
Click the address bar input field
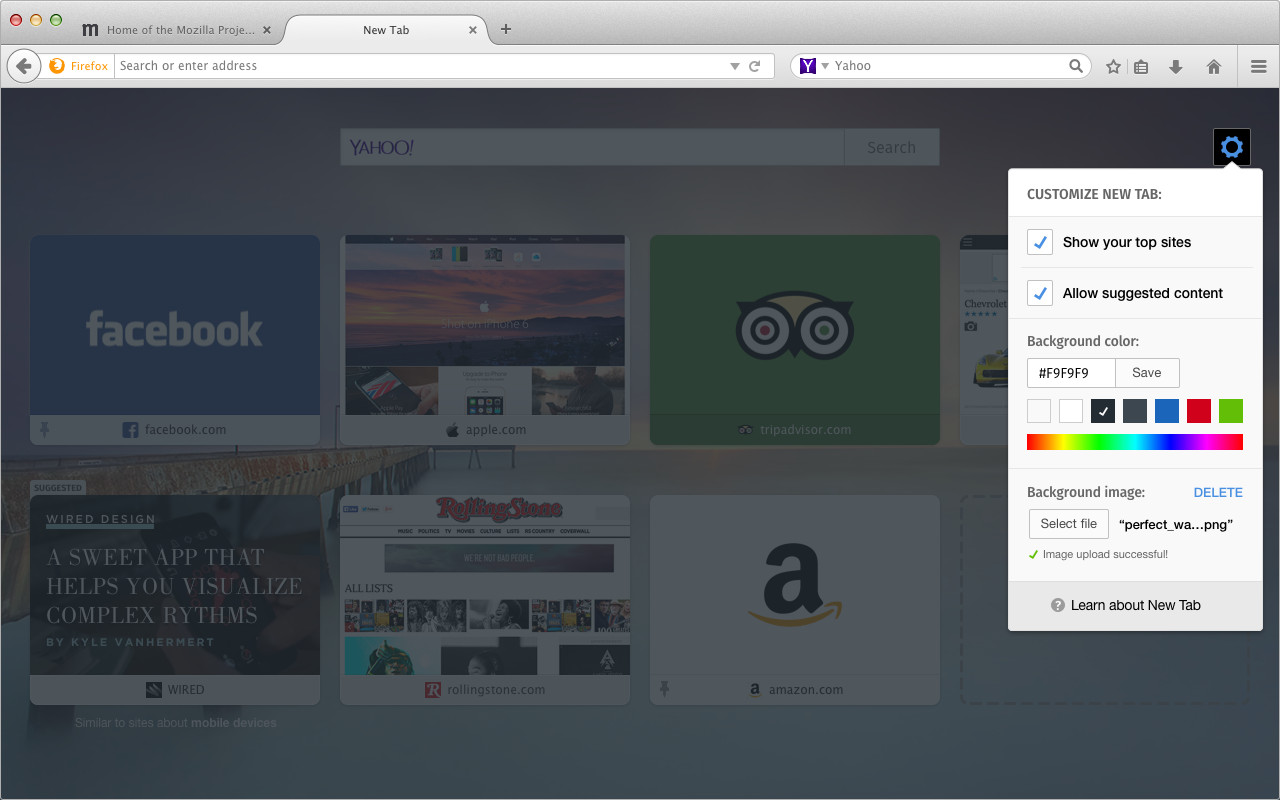[x=420, y=66]
